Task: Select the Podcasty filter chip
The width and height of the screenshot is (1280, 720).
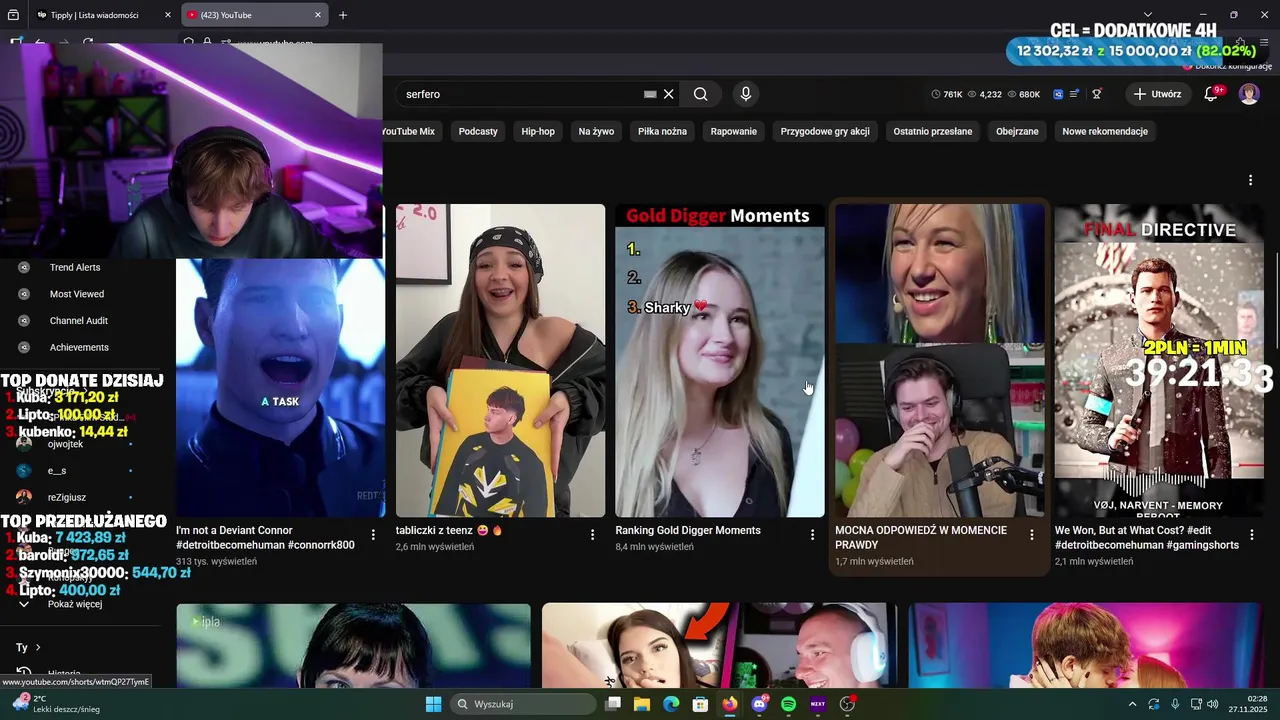Action: (x=478, y=131)
